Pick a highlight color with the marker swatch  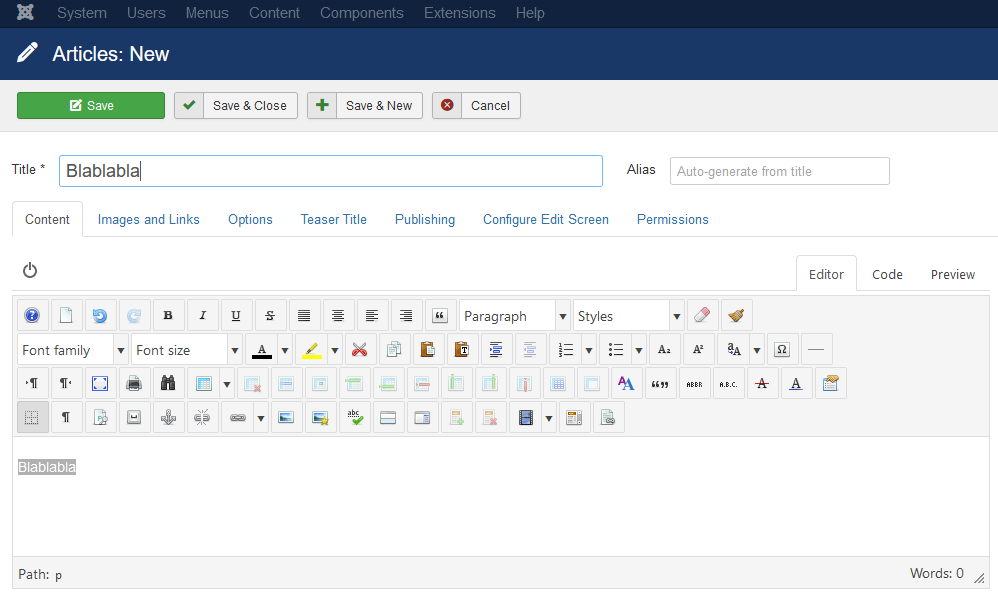pyautogui.click(x=313, y=349)
